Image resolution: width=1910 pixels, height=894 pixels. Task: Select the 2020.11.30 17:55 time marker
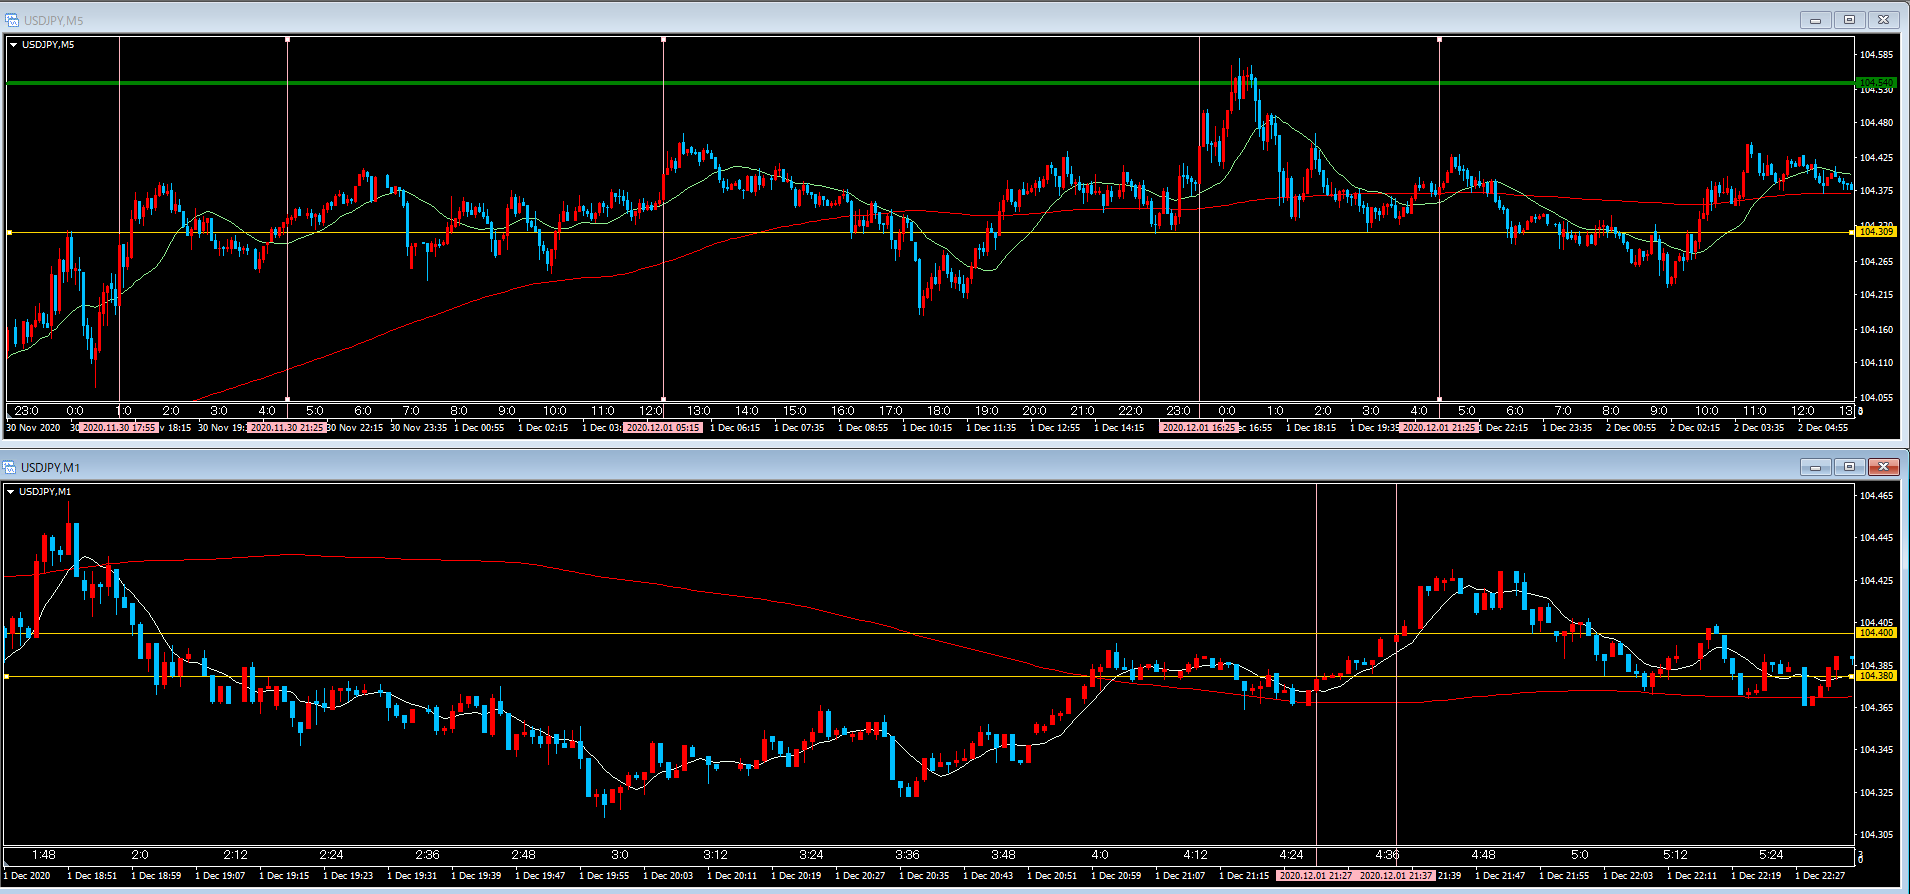[119, 428]
